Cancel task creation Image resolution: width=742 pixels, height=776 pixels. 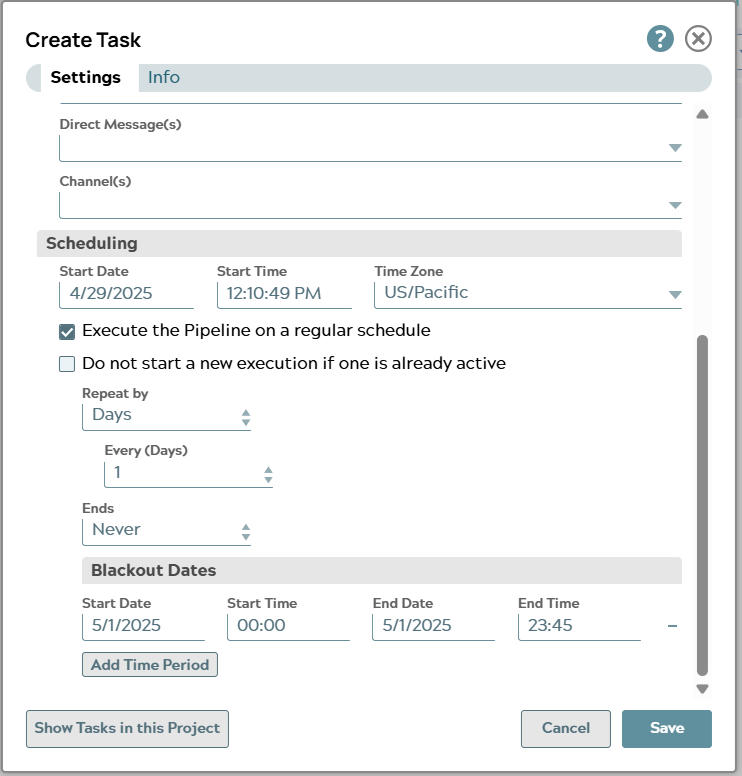point(565,728)
